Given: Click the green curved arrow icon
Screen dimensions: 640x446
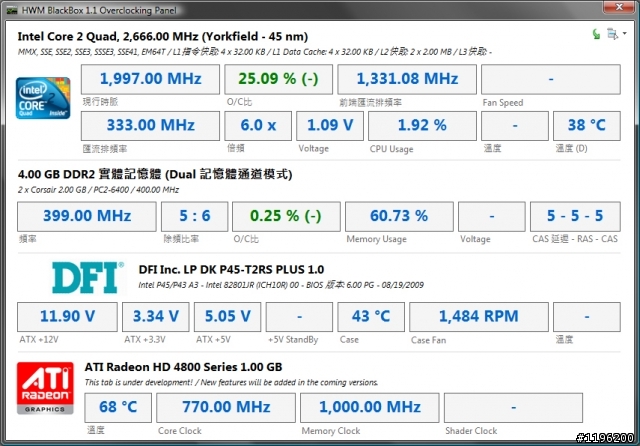Looking at the screenshot, I should coord(596,34).
